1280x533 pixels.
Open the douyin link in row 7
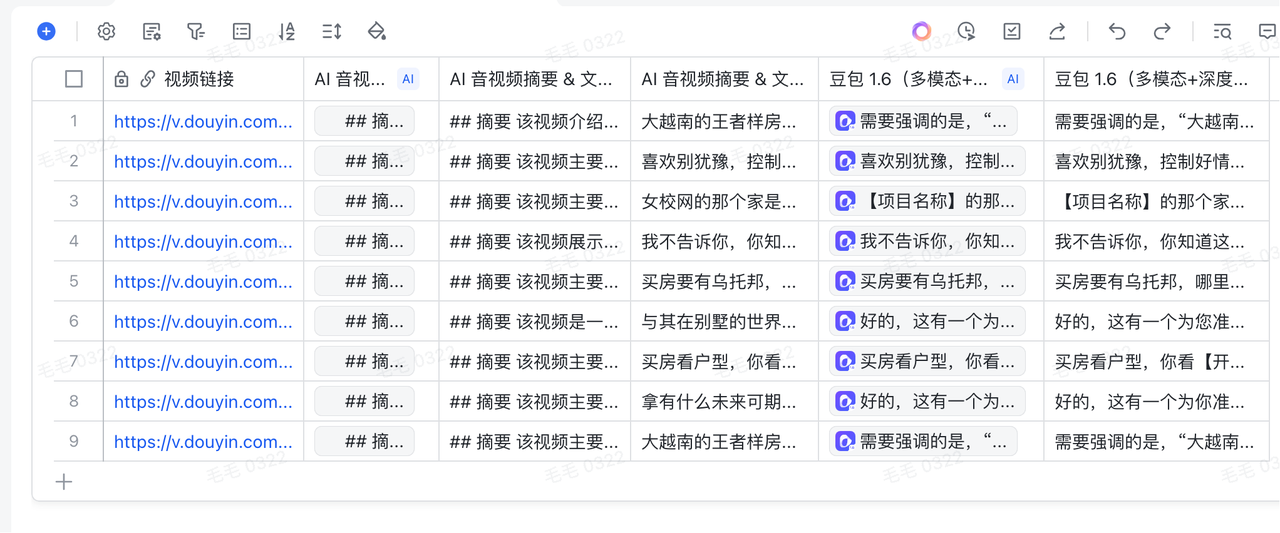click(203, 361)
